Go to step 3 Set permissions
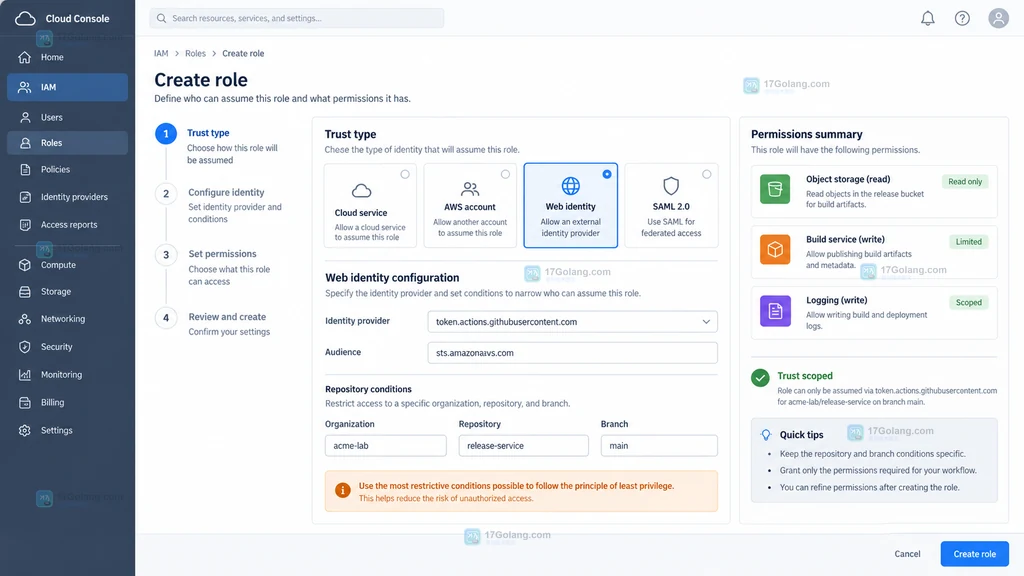Viewport: 1024px width, 576px height. 166,255
